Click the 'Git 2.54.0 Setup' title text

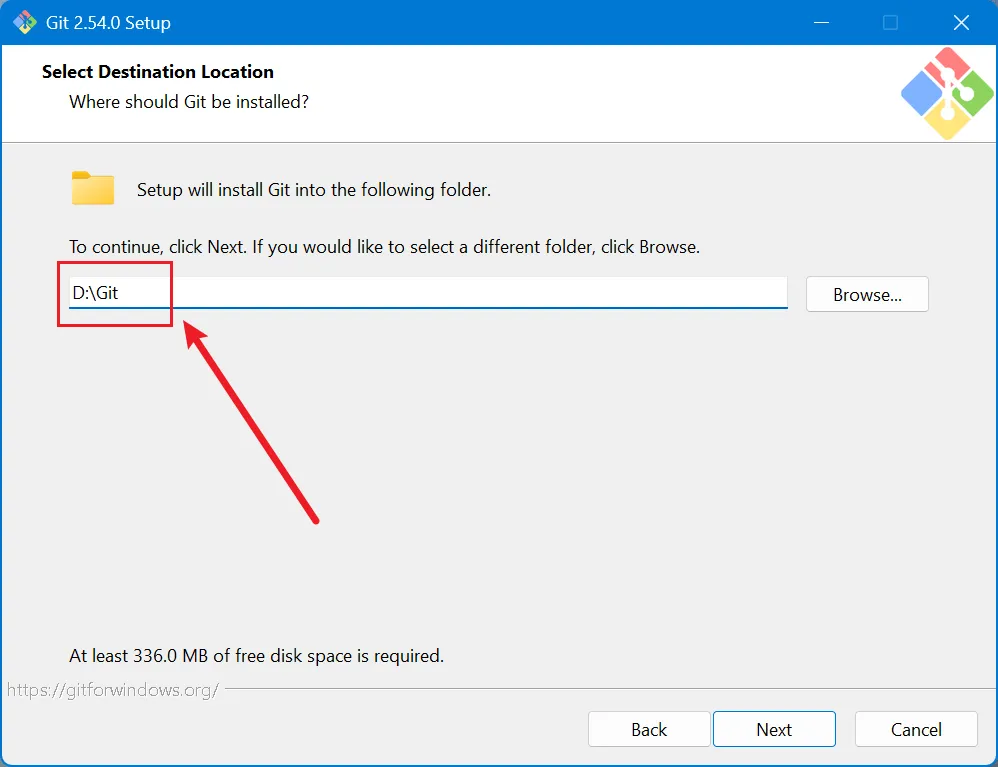108,23
